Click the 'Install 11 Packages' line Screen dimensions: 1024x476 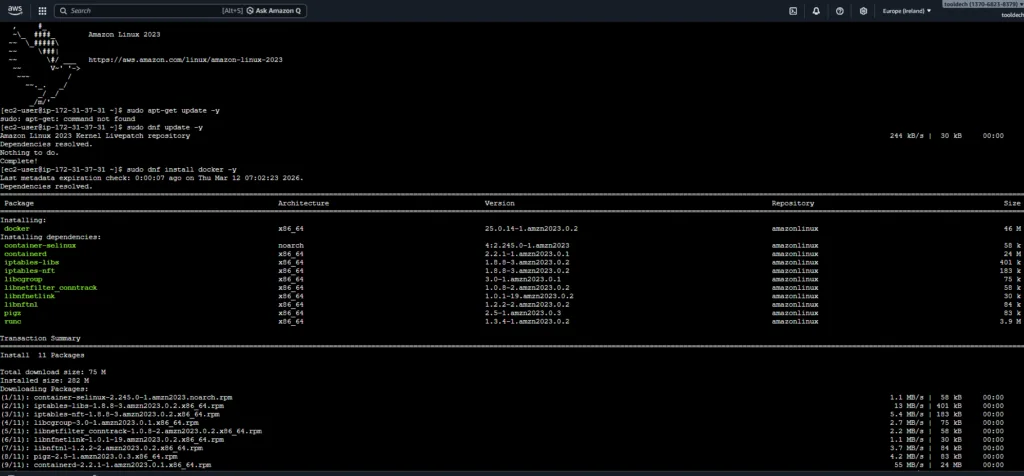[x=42, y=355]
